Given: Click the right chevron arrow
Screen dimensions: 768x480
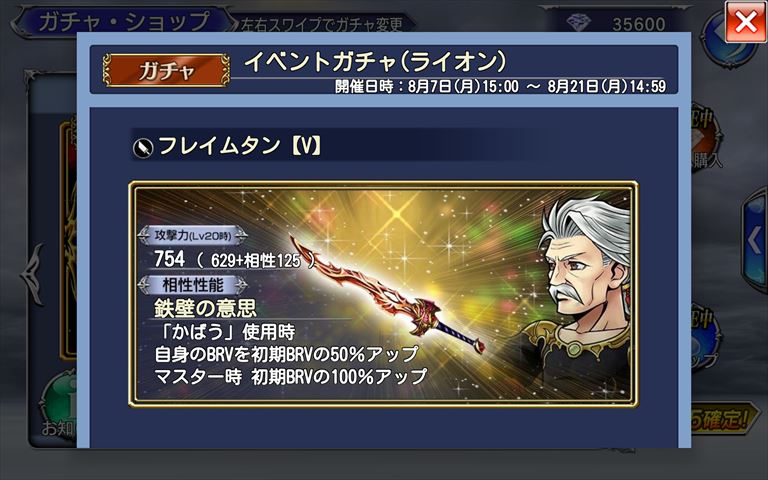Looking at the screenshot, I should 755,241.
